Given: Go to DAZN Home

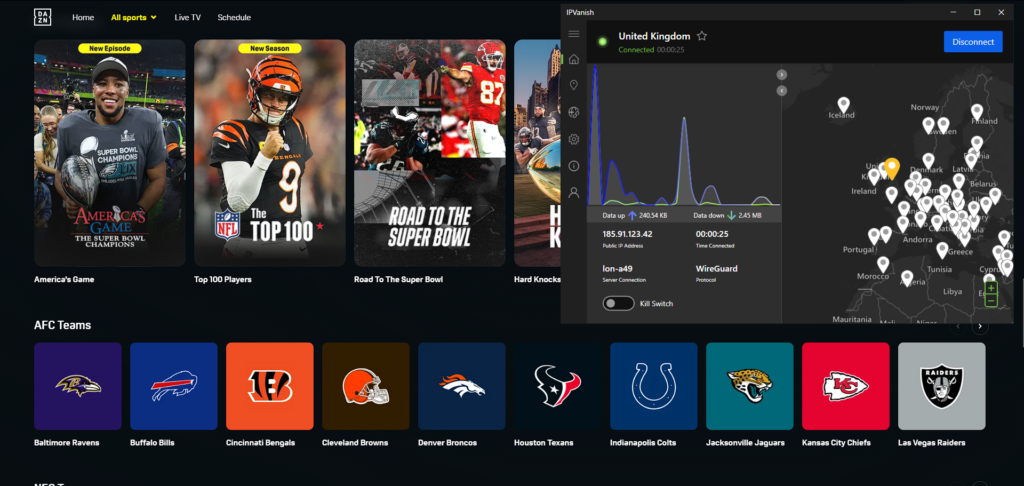Looking at the screenshot, I should click(83, 18).
